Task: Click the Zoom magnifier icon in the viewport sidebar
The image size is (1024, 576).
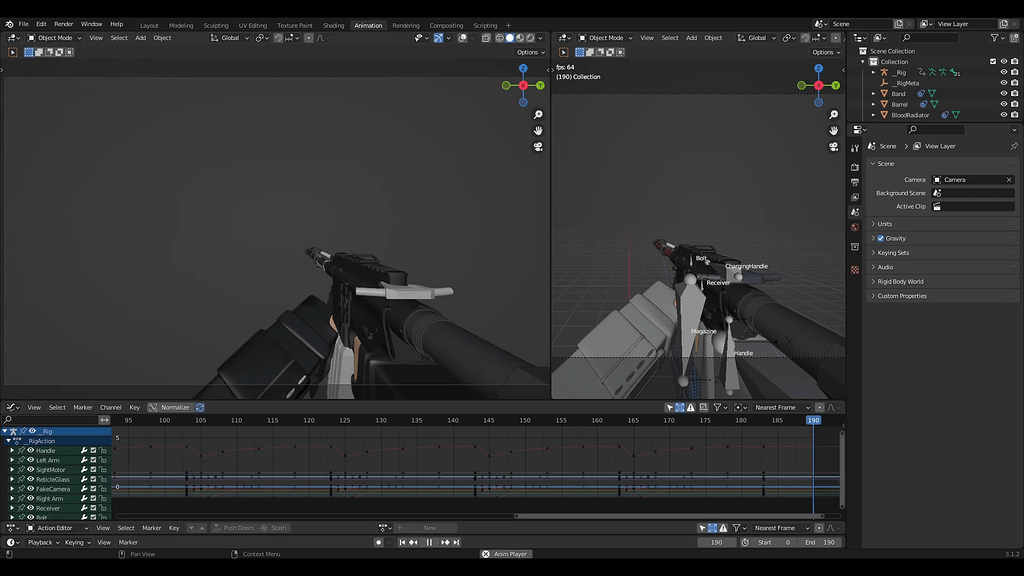Action: point(538,115)
